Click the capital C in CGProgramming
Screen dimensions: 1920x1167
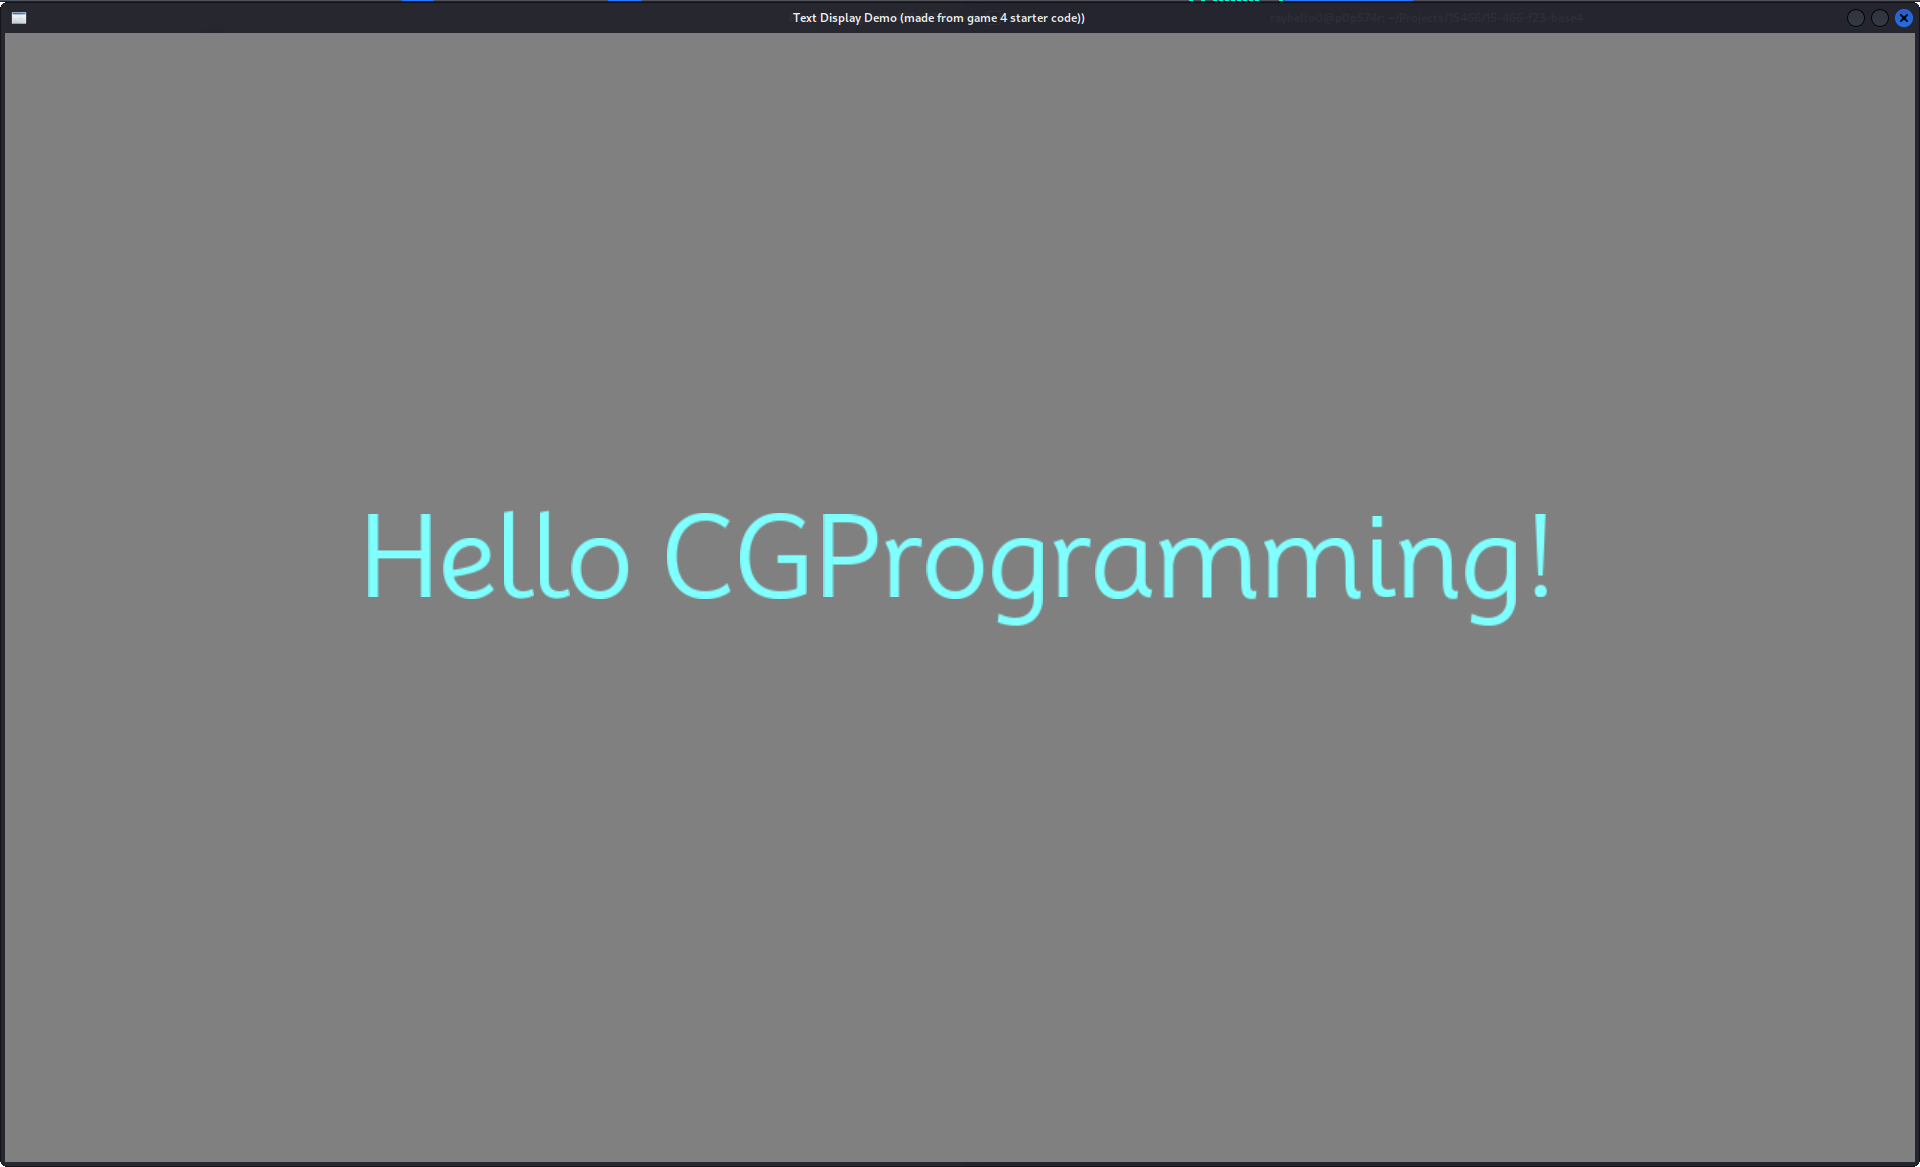click(x=698, y=556)
